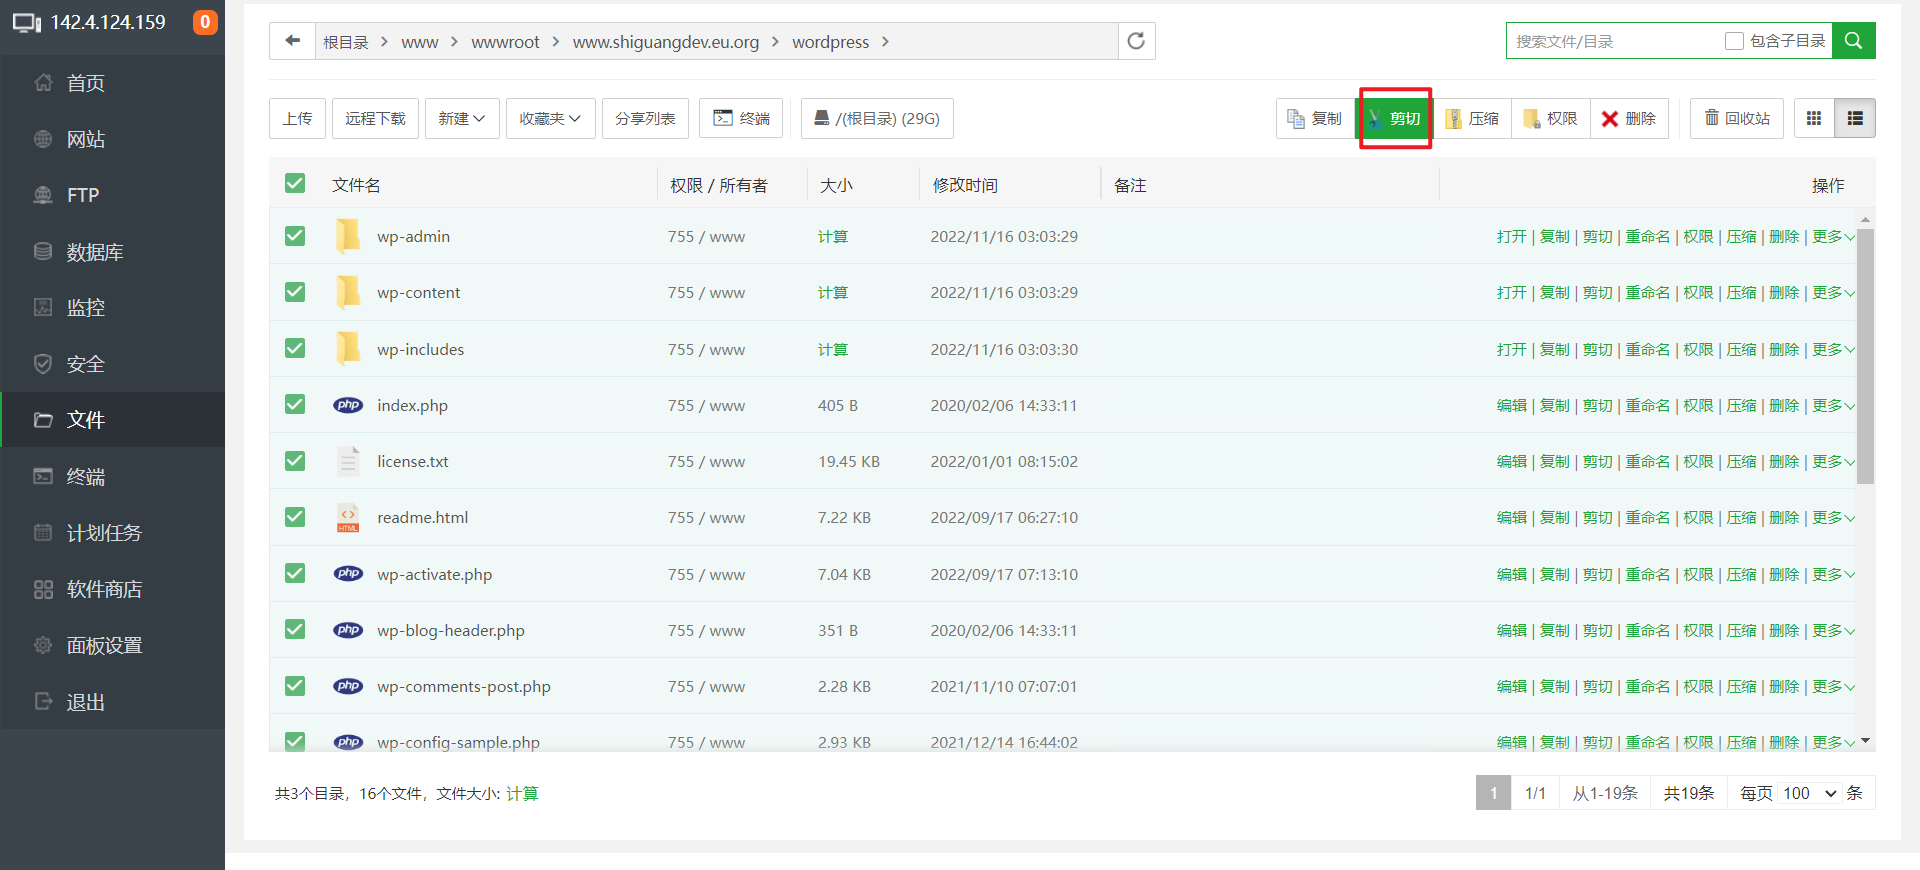Click page number 1 in pagination
Viewport: 1920px width, 870px height.
click(1493, 793)
